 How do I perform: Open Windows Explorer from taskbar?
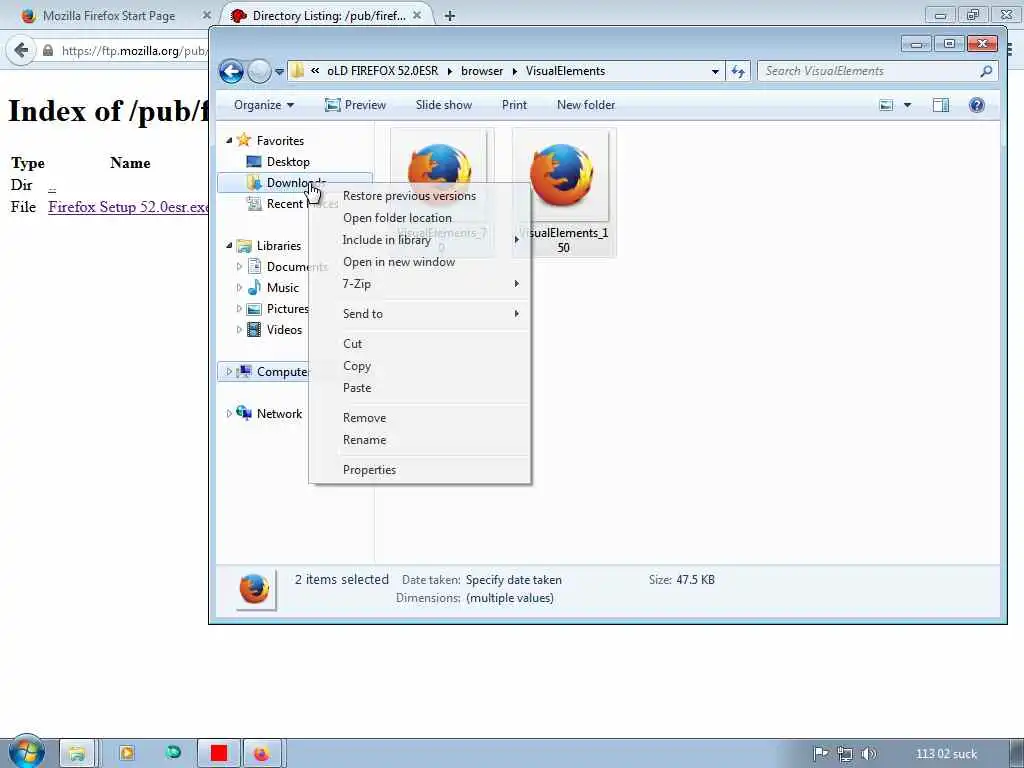click(x=77, y=753)
